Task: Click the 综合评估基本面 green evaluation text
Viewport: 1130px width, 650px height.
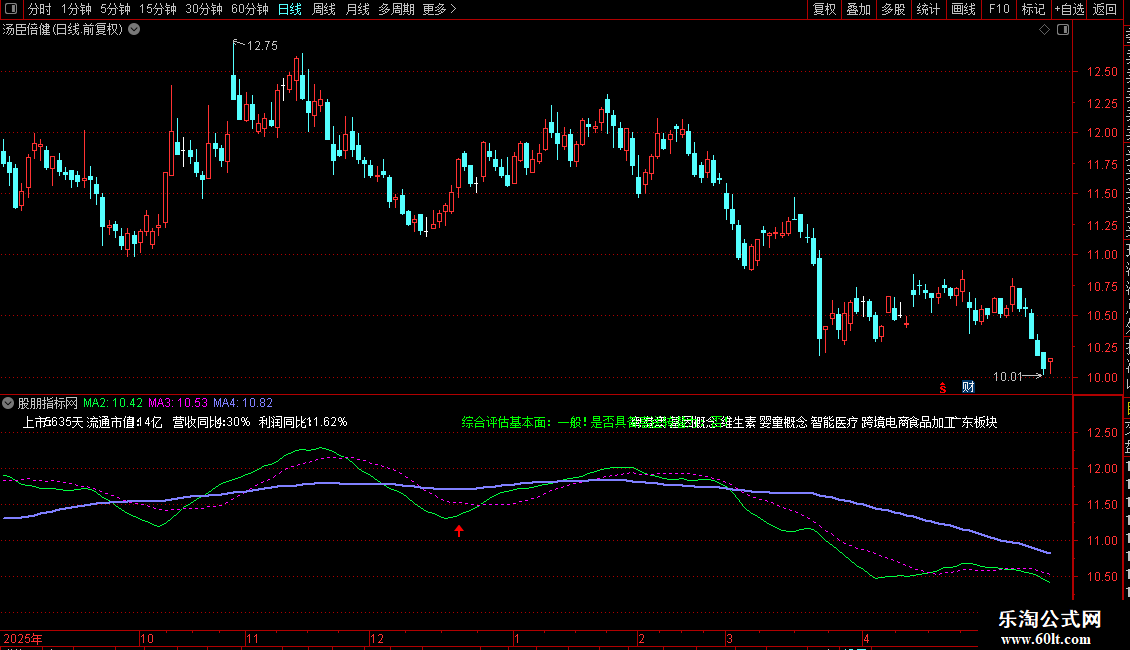Action: click(504, 422)
